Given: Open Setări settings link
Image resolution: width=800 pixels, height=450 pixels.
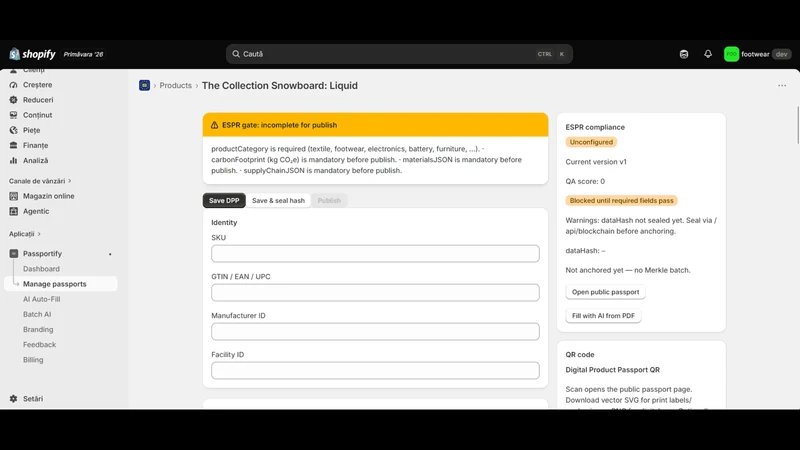Looking at the screenshot, I should pyautogui.click(x=33, y=398).
